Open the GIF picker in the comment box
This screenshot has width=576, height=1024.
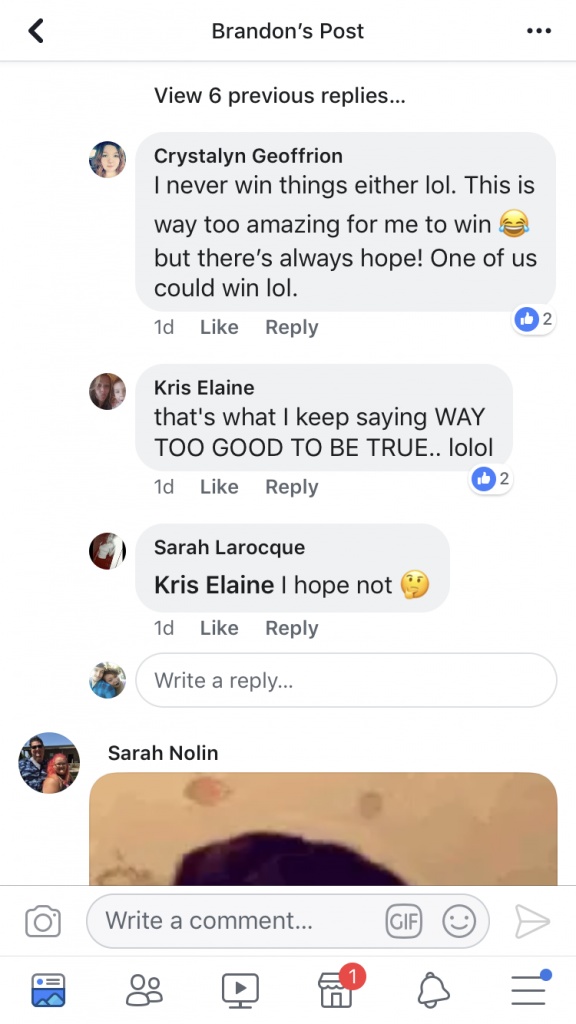[x=404, y=921]
